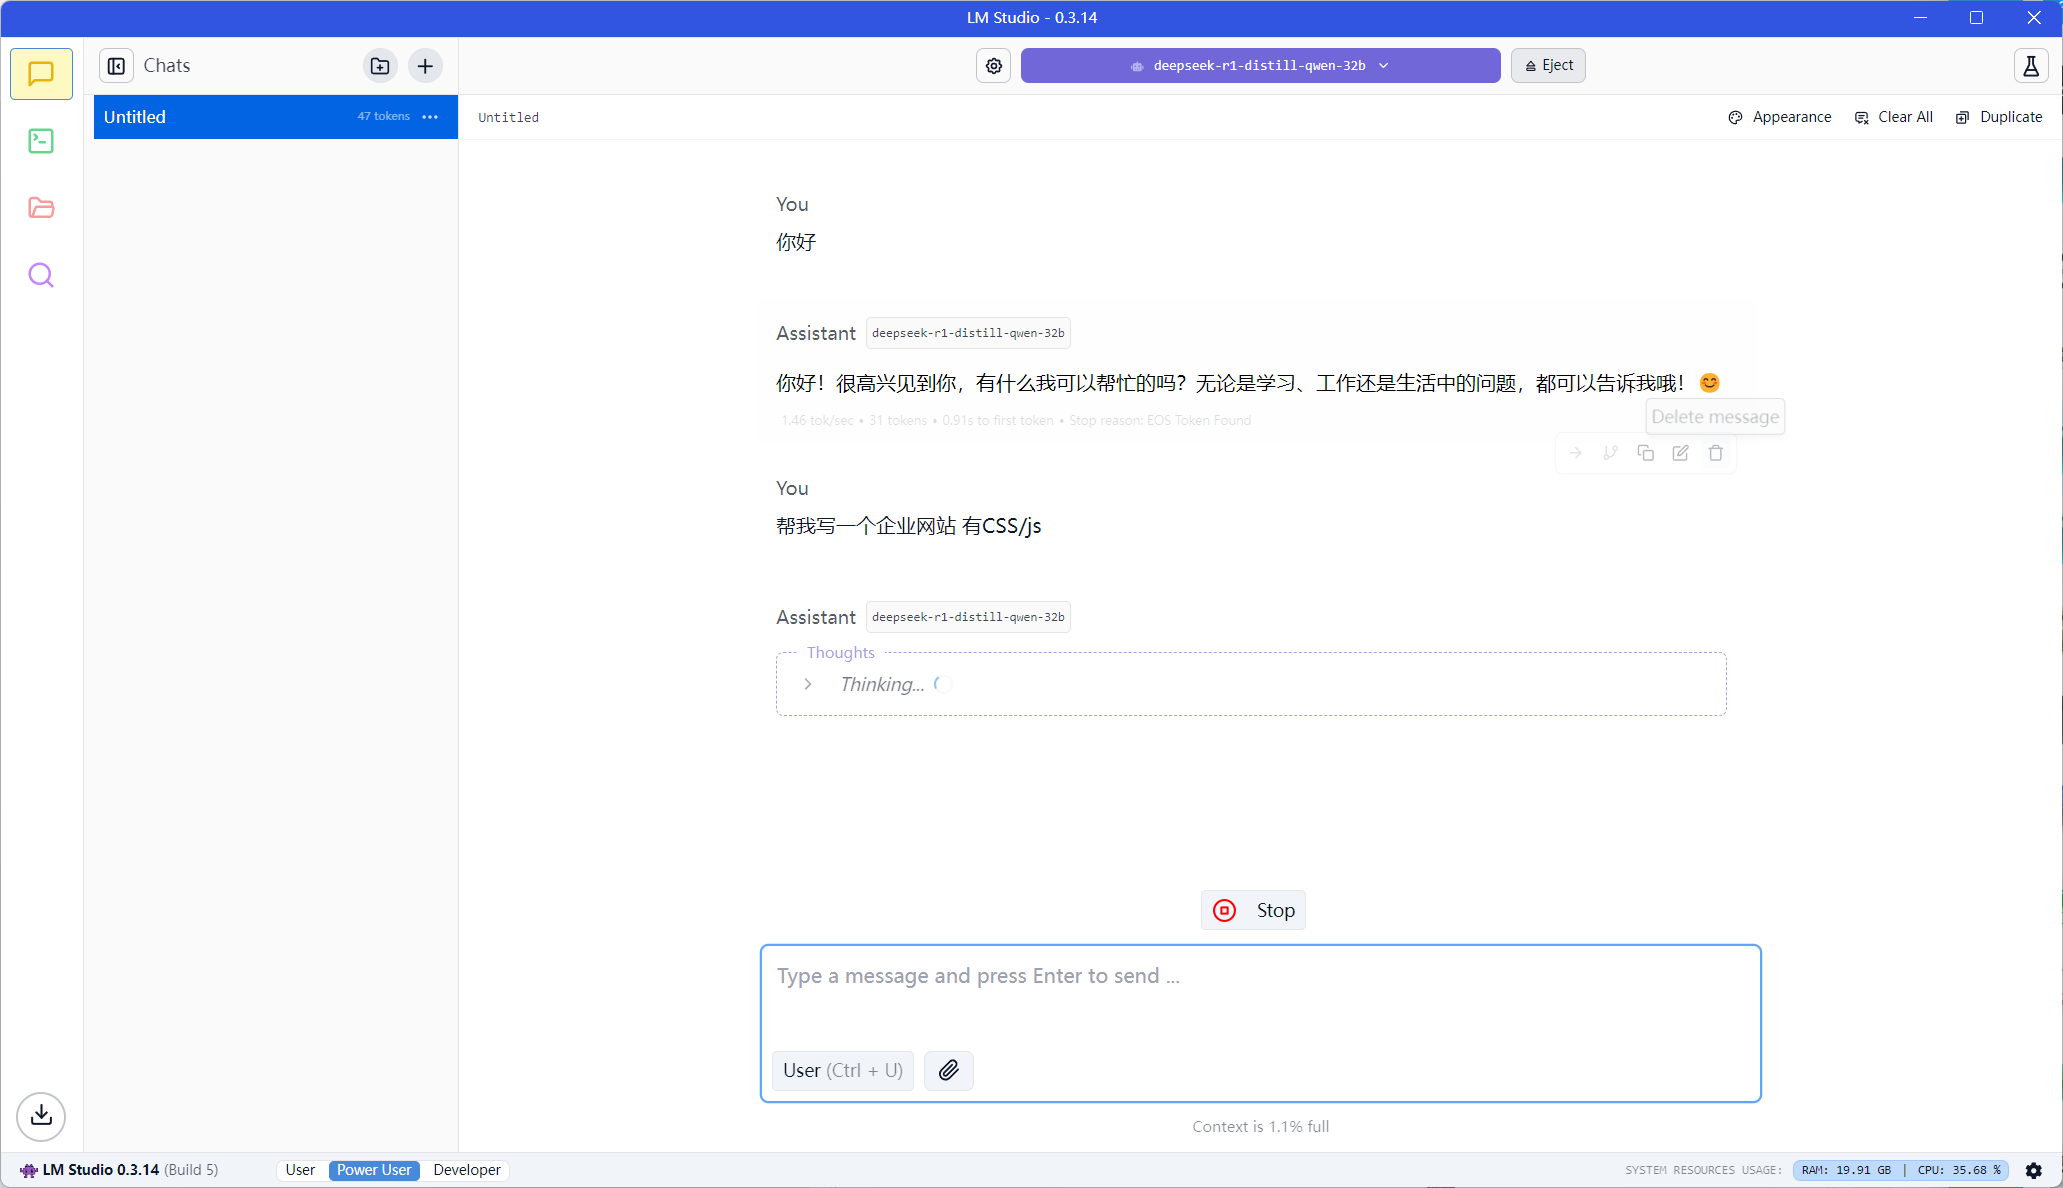Duplicate the current chat
Viewport: 2063px width, 1188px height.
point(1999,117)
